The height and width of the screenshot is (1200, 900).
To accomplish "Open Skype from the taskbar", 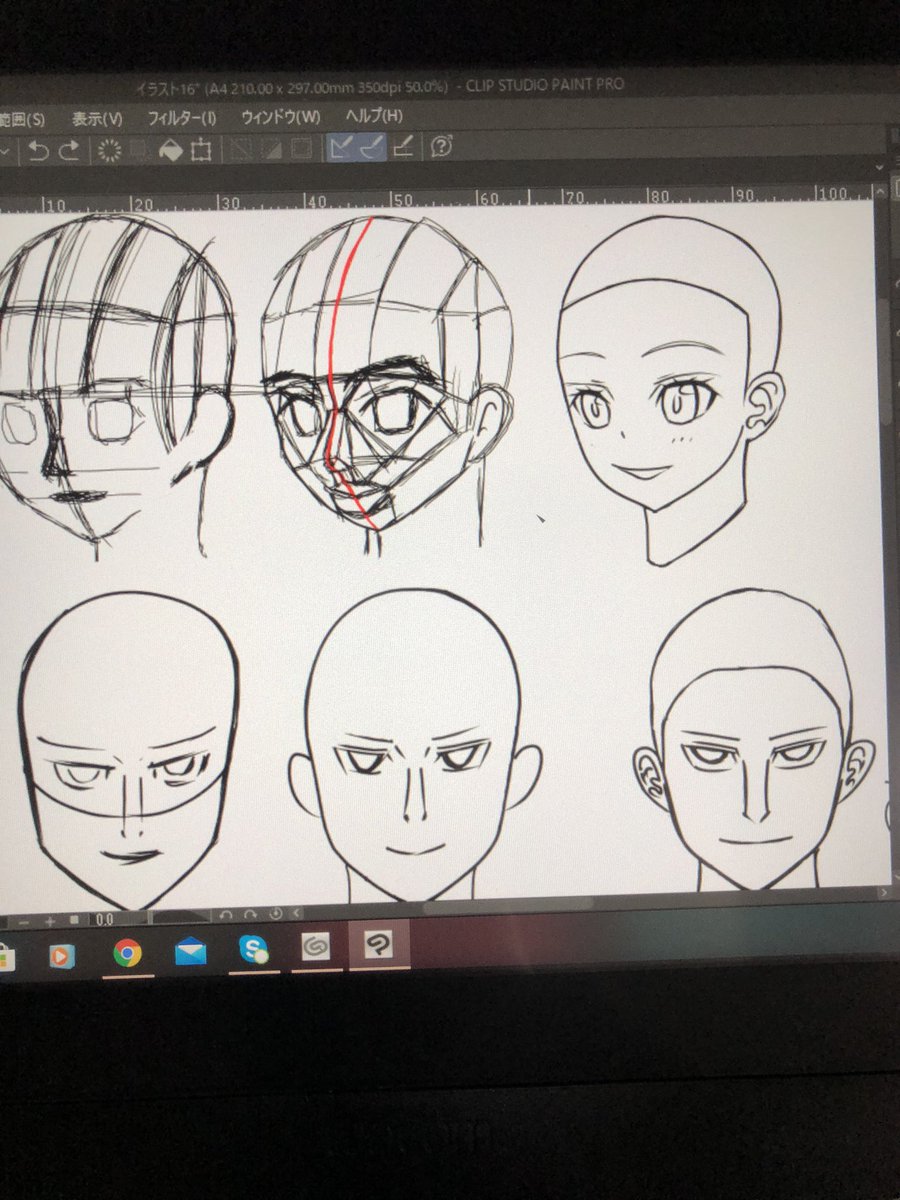I will click(254, 950).
